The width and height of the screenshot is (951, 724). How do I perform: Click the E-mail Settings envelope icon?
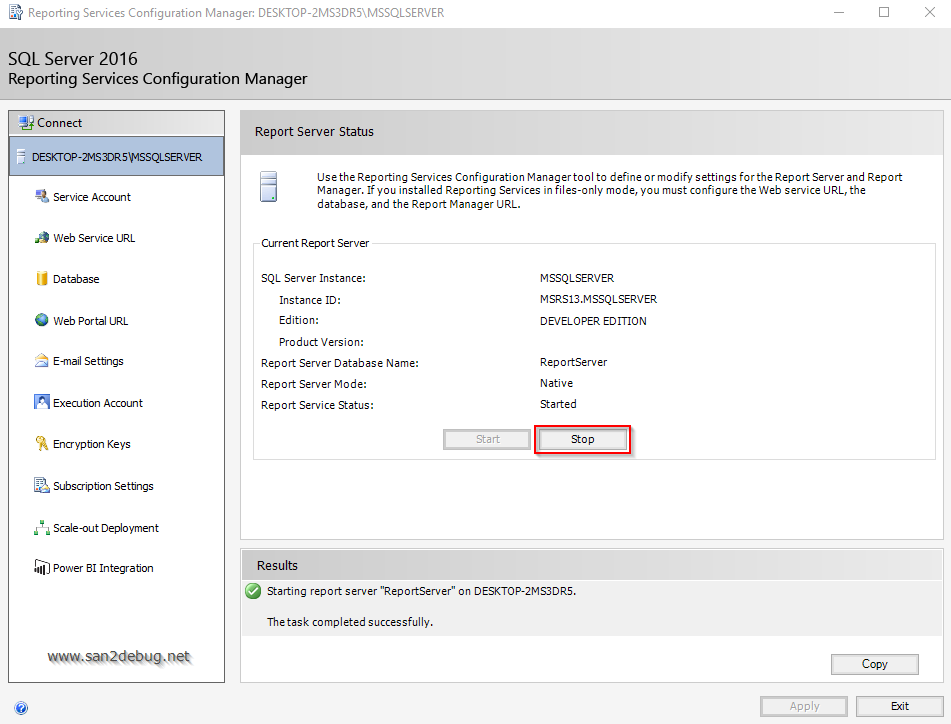coord(42,361)
